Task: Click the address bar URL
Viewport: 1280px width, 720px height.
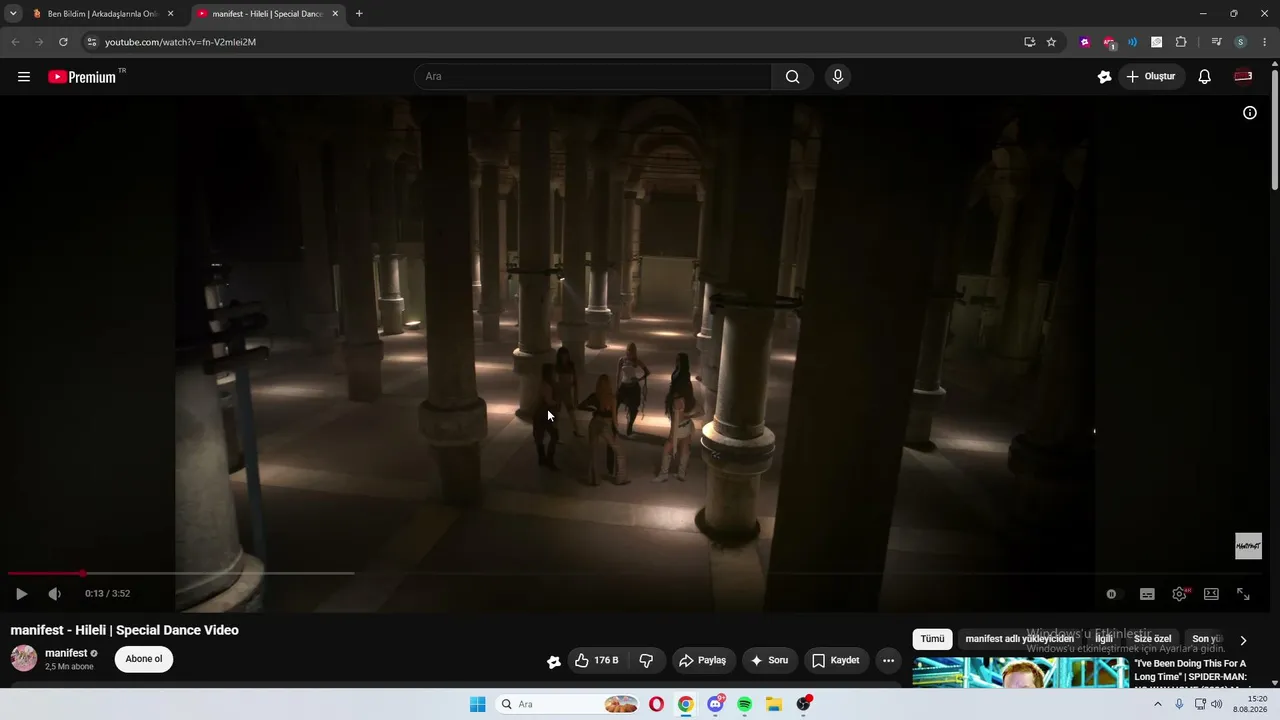Action: 180,42
